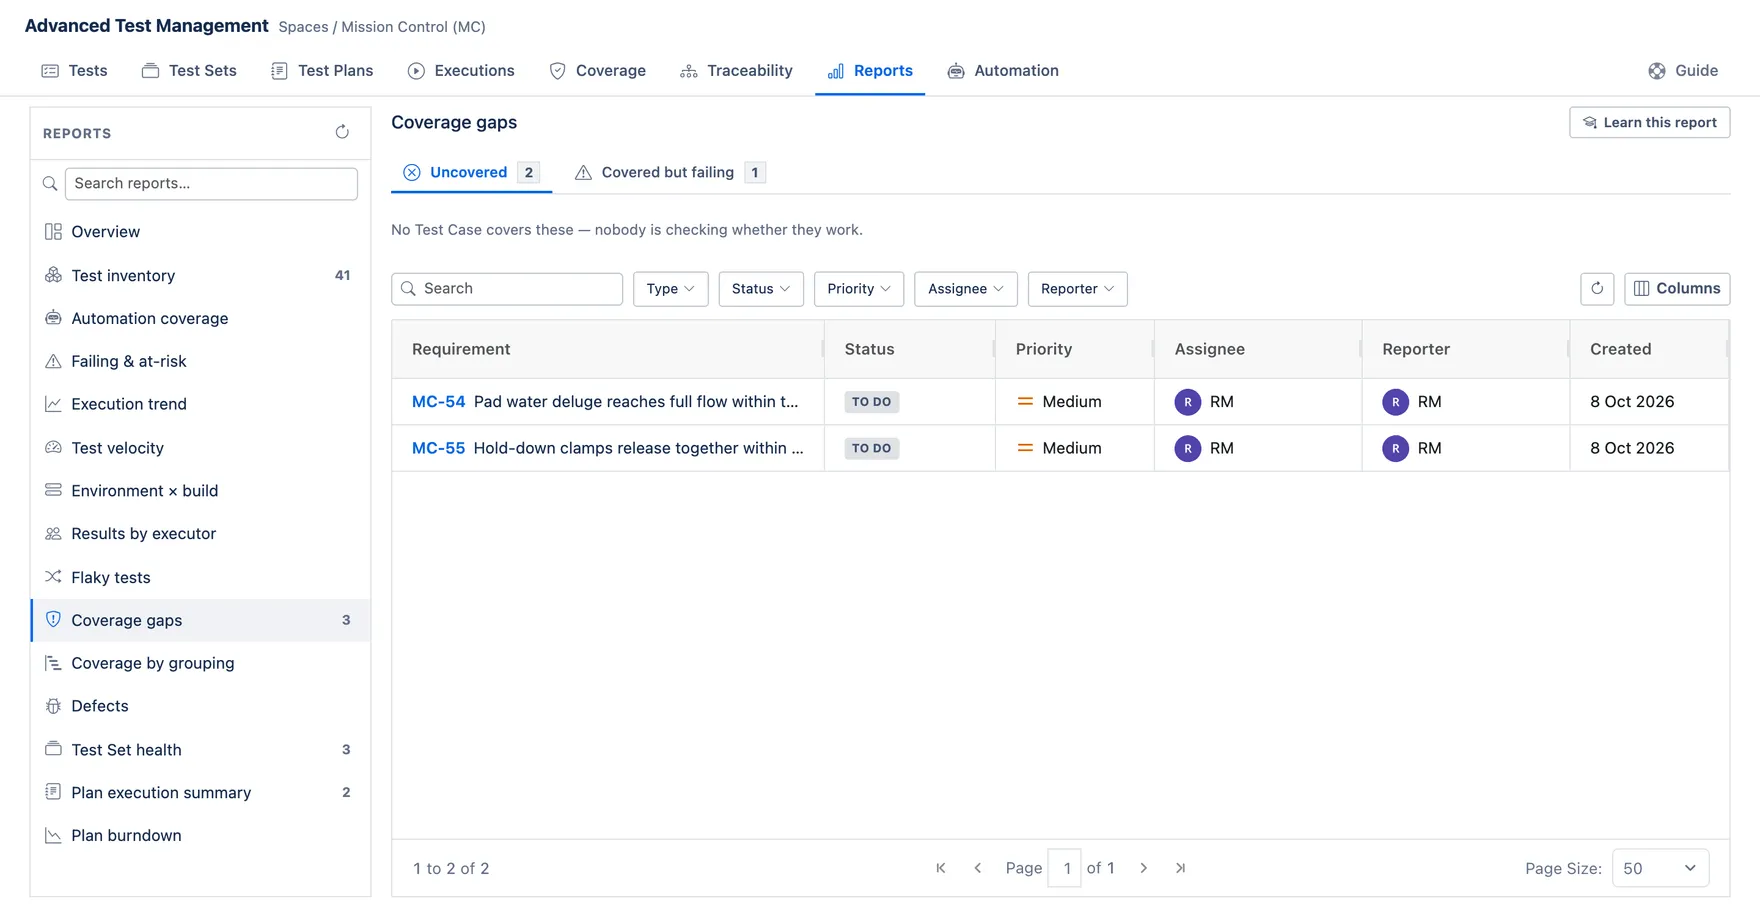This screenshot has height=912, width=1760.
Task: Open the Test velocity report
Action: coord(200,448)
